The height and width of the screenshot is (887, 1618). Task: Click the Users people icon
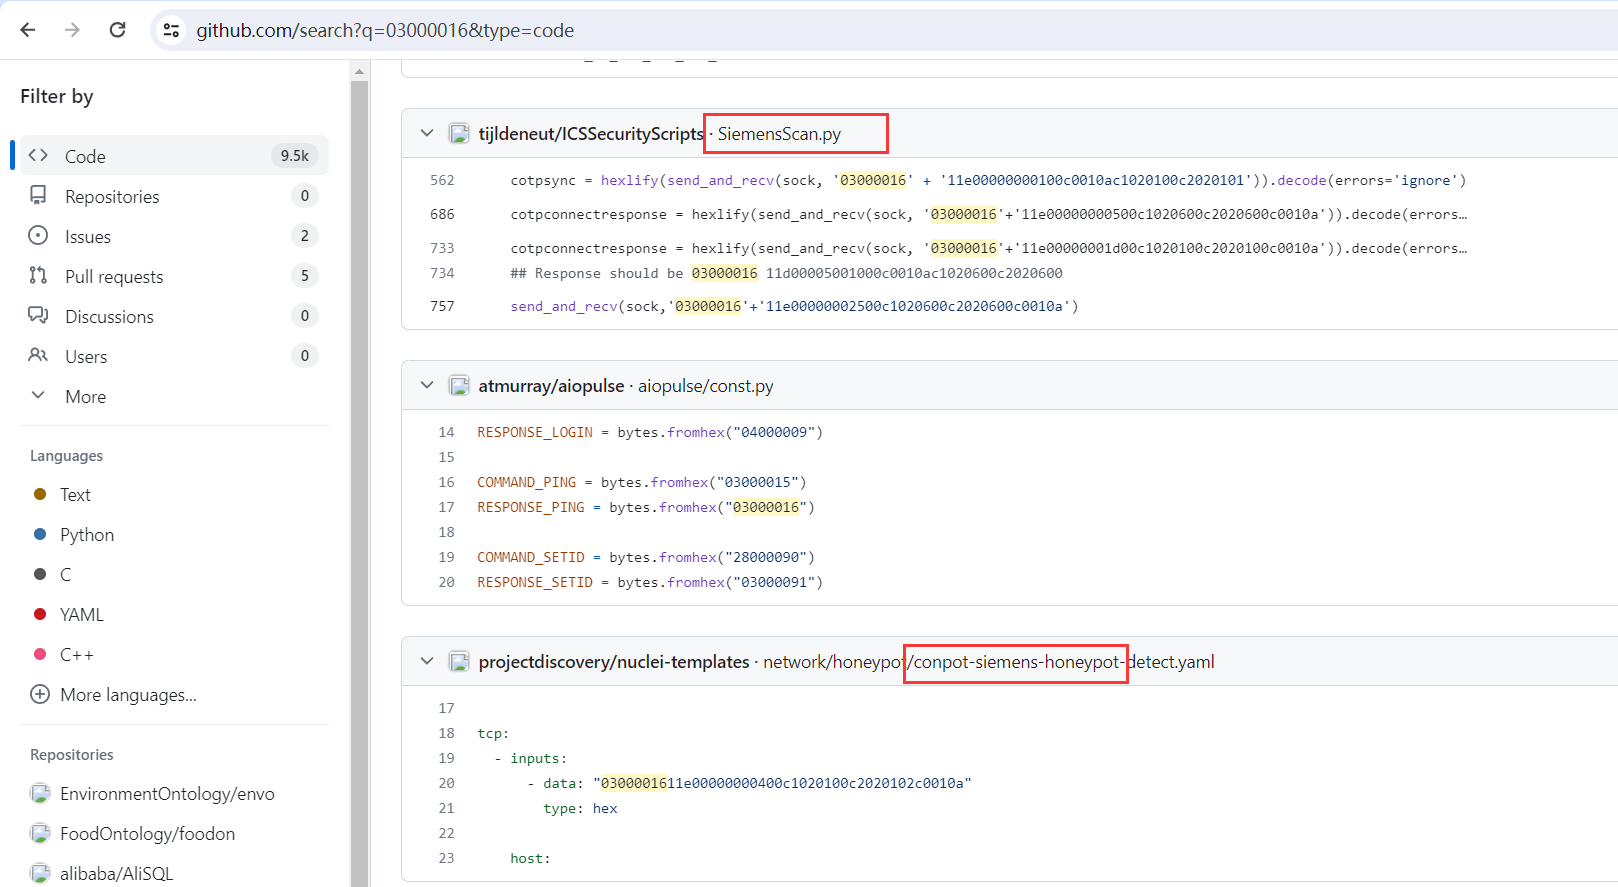[38, 355]
